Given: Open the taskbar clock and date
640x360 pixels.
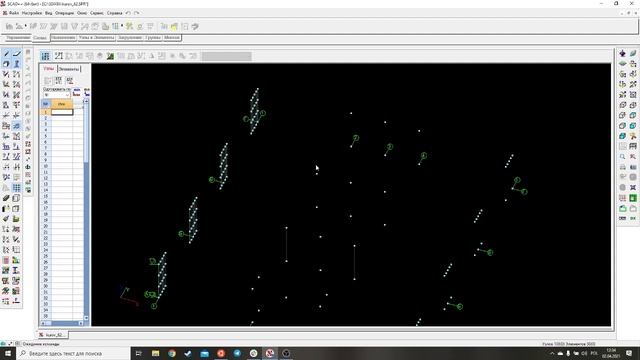Looking at the screenshot, I should [611, 353].
